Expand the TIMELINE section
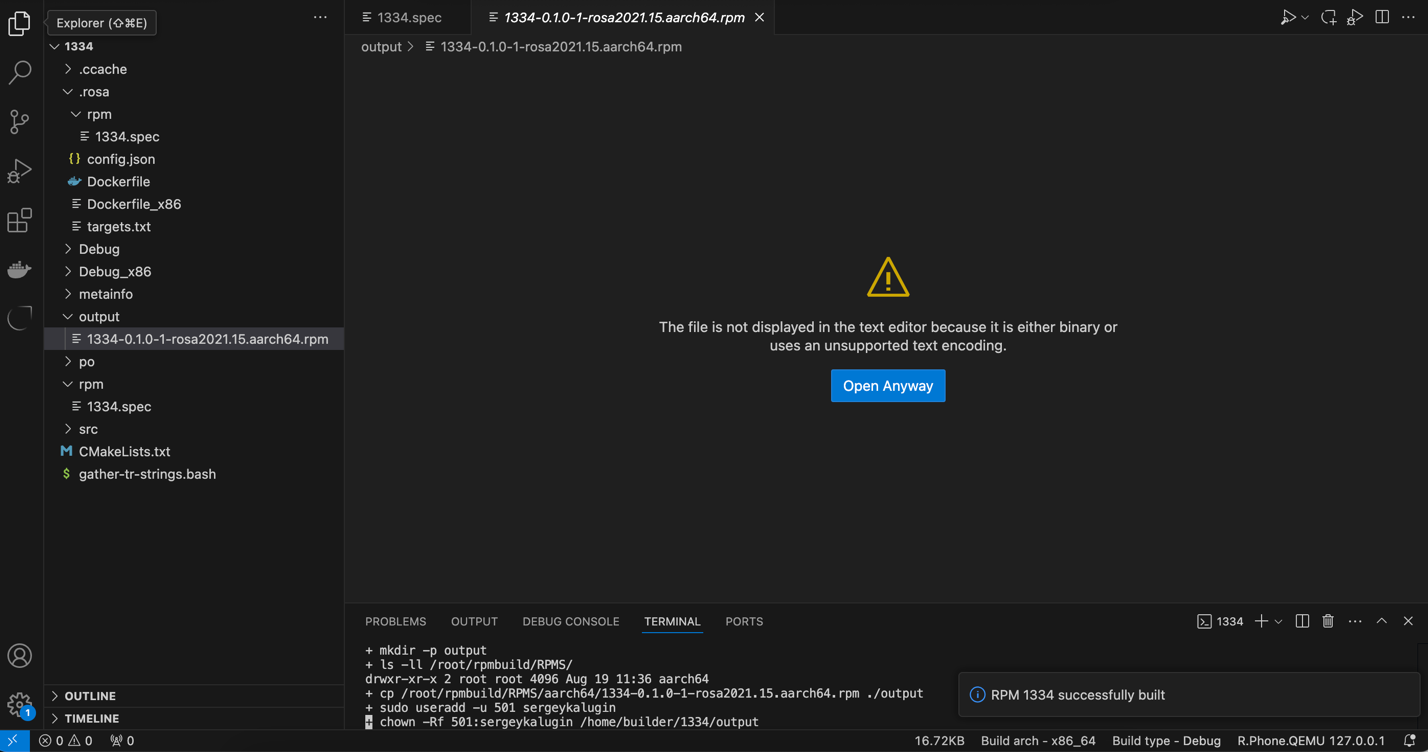Viewport: 1428px width, 752px height. coord(91,718)
